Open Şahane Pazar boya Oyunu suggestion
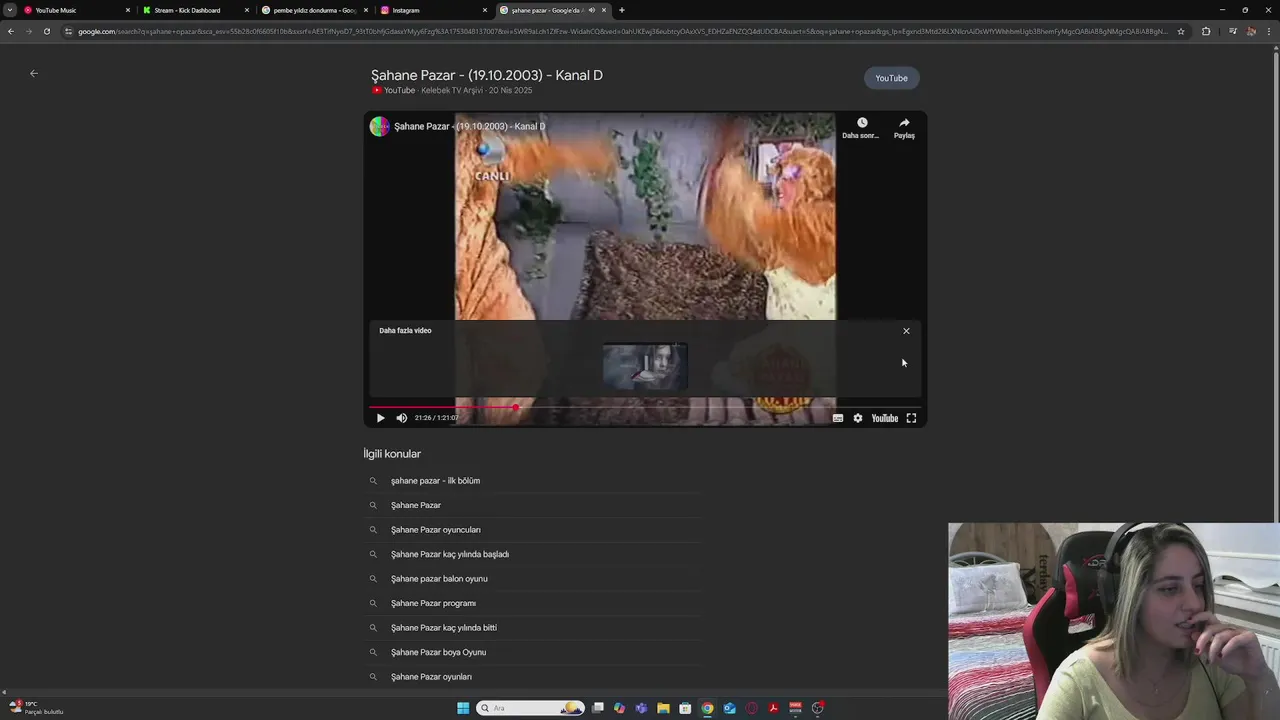This screenshot has height=720, width=1280. (438, 652)
